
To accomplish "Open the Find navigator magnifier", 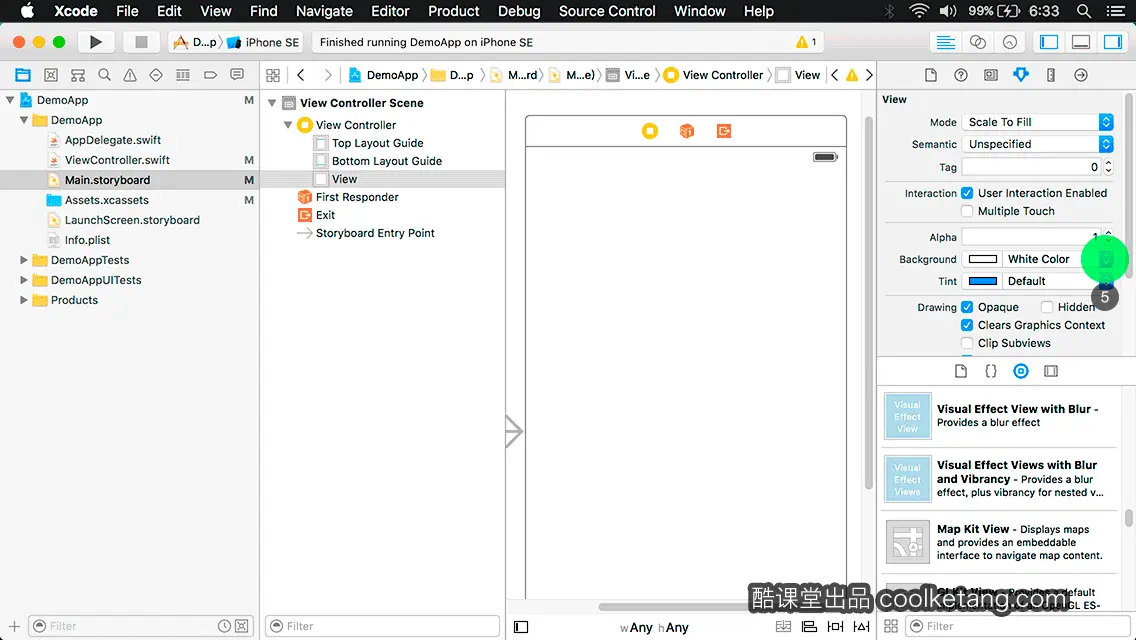I will (x=104, y=75).
